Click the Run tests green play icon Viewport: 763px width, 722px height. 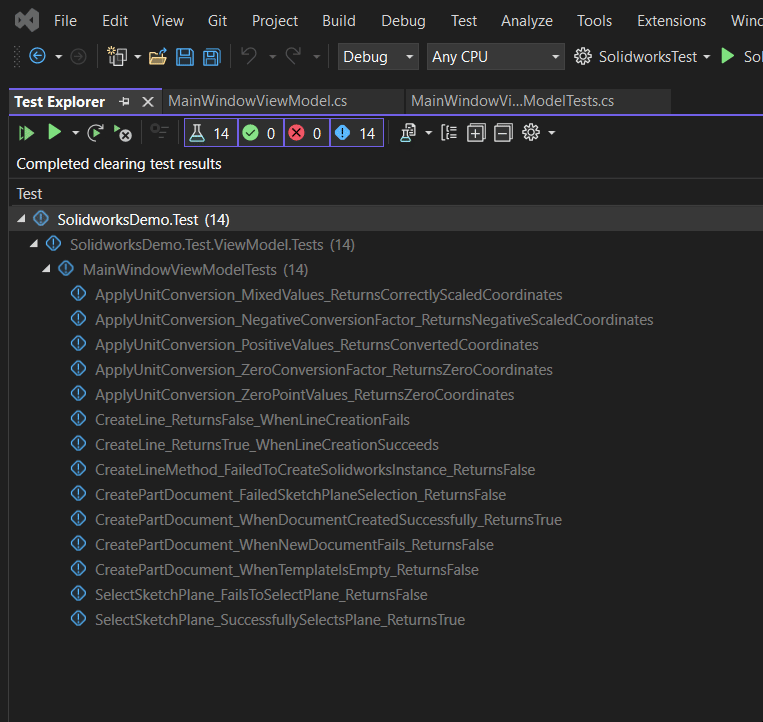click(x=54, y=132)
